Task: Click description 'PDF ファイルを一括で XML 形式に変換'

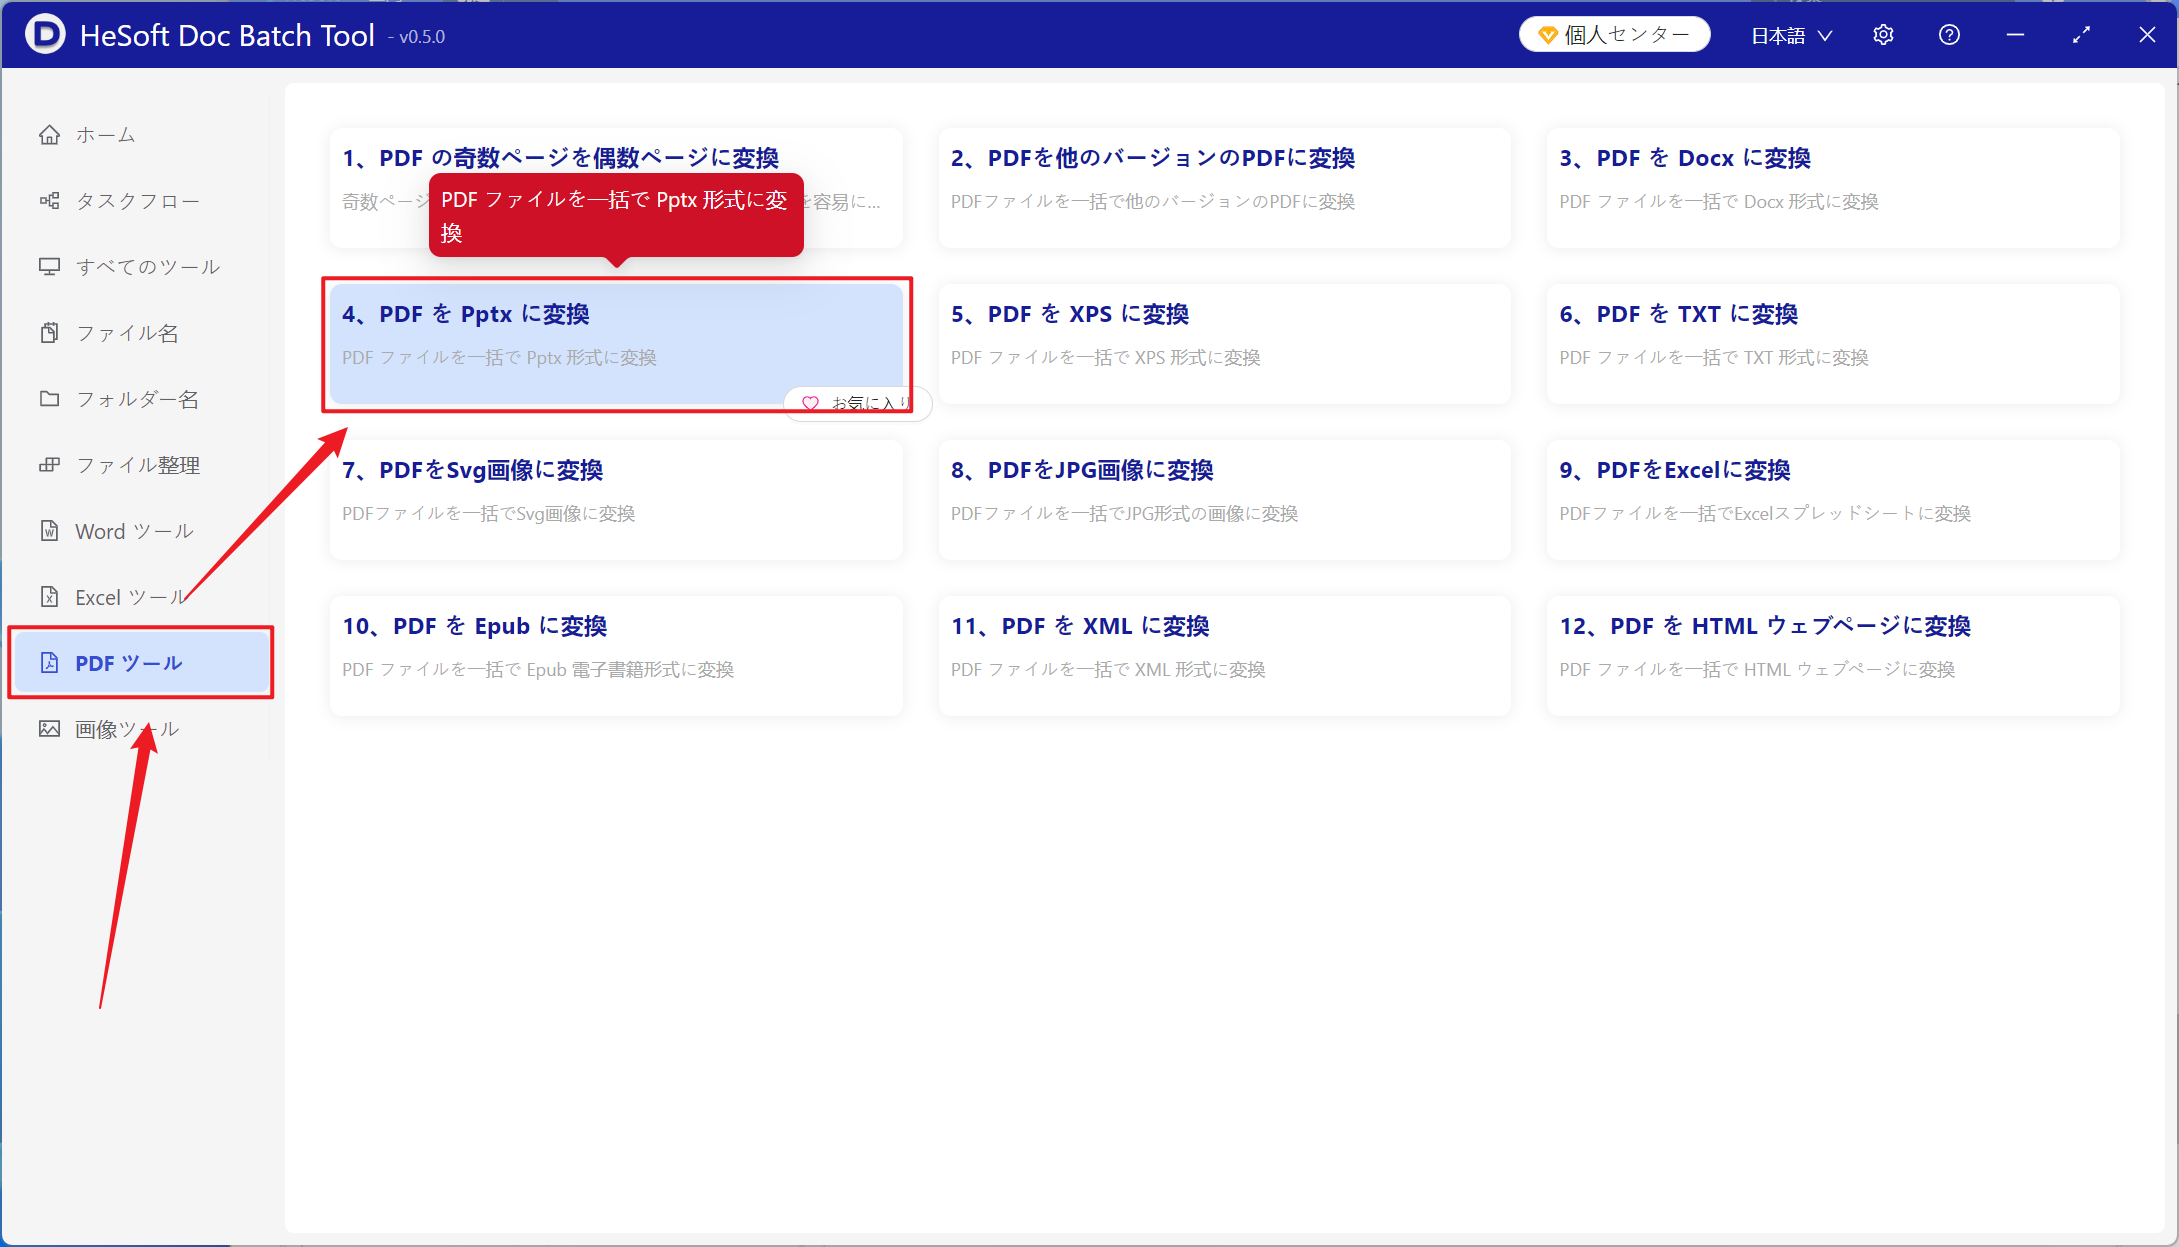Action: pos(1108,669)
